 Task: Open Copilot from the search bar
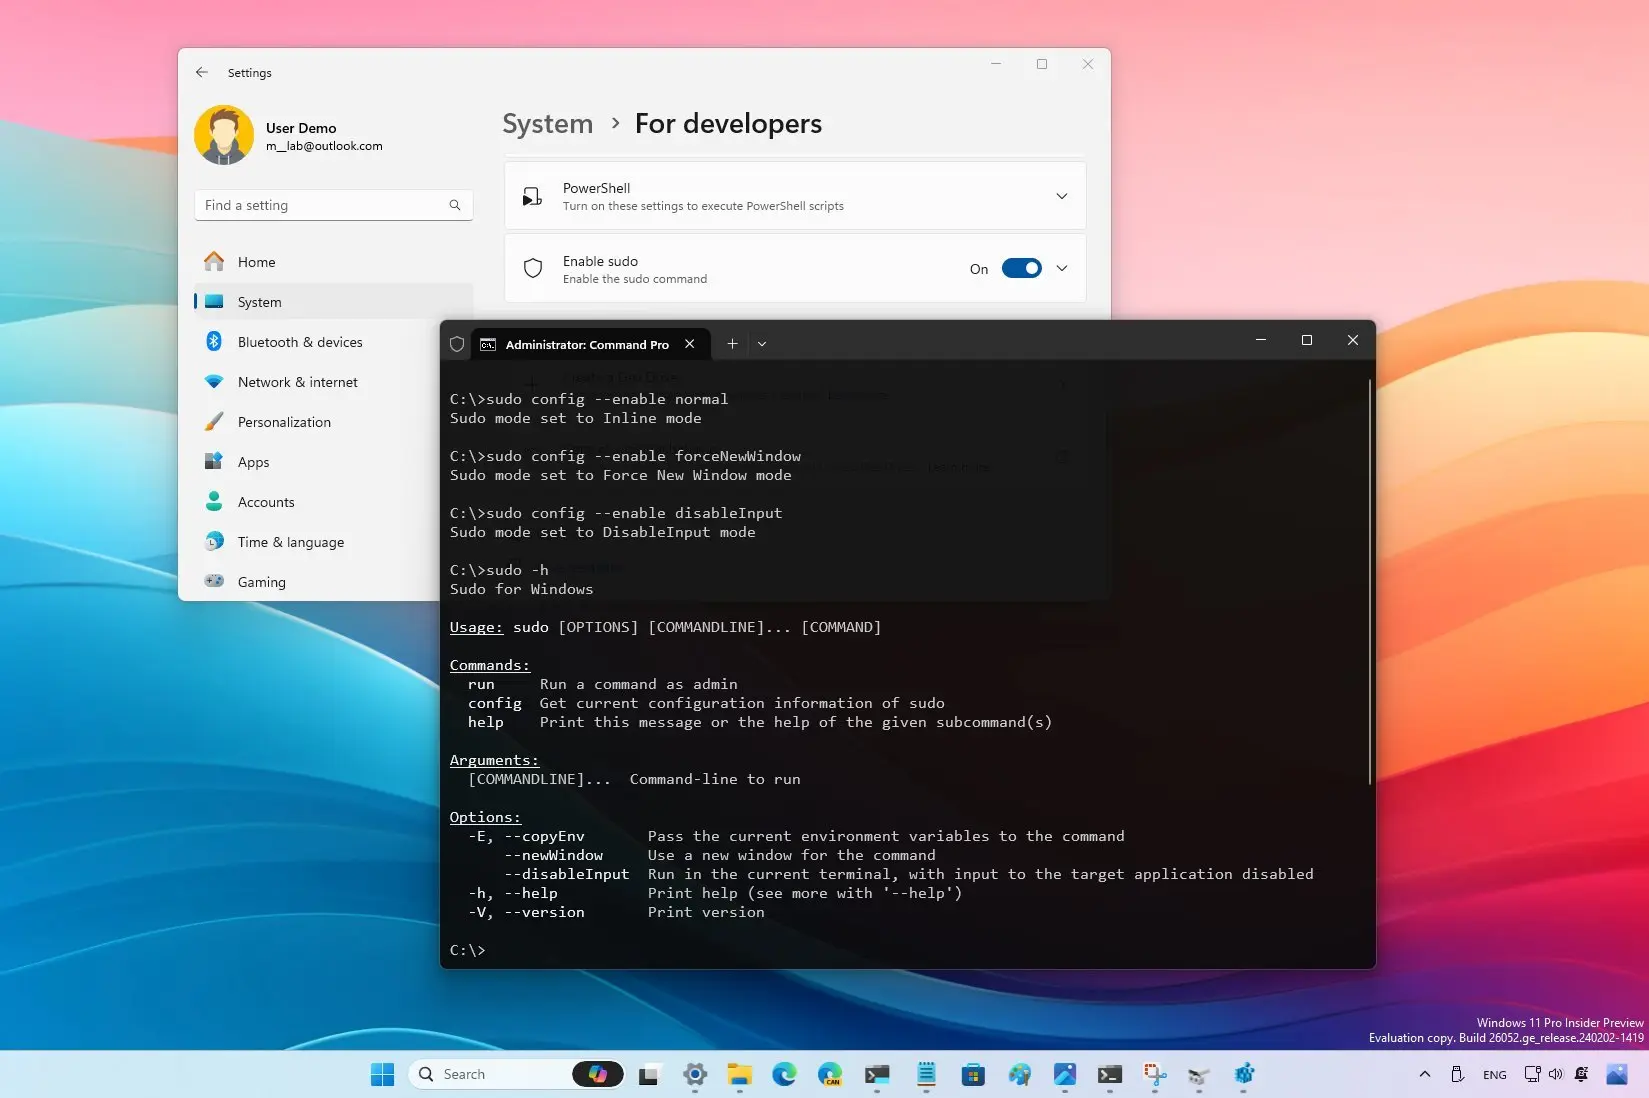tap(598, 1073)
